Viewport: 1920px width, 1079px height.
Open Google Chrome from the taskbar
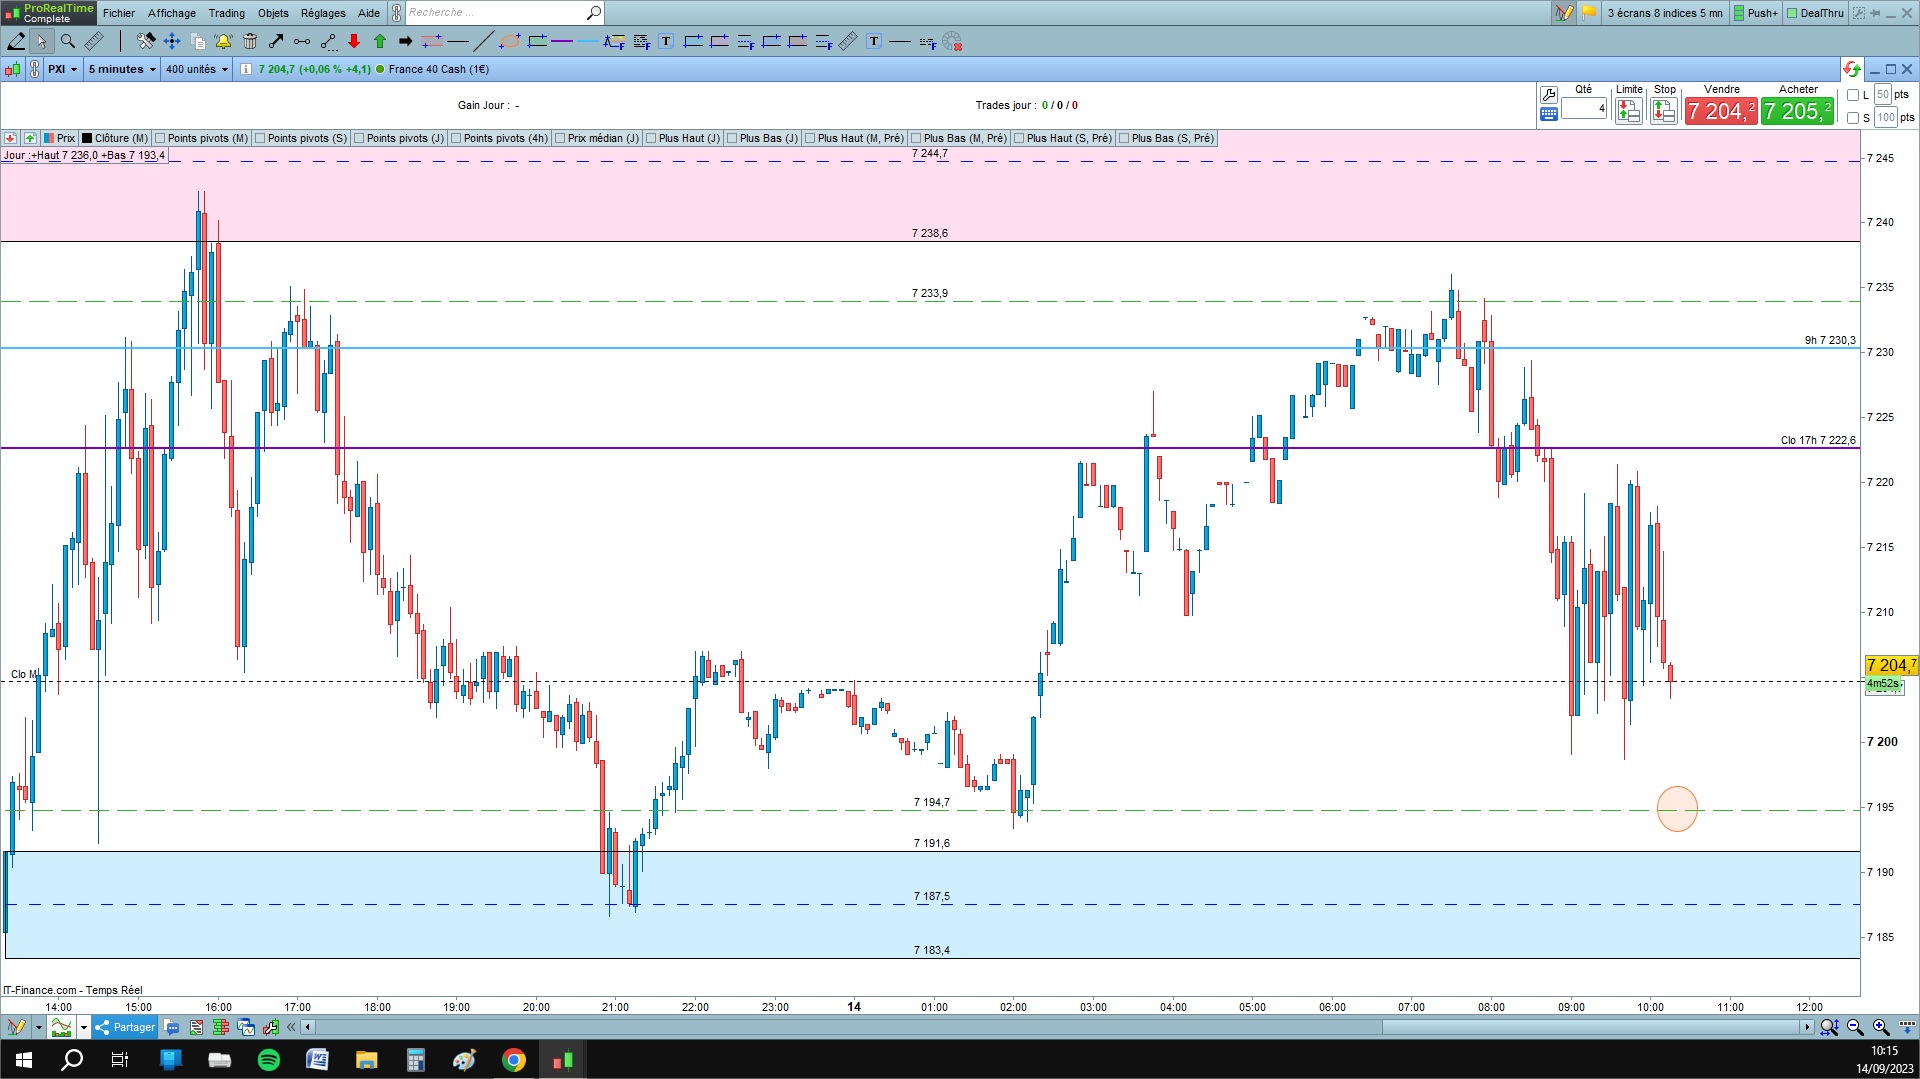tap(514, 1060)
